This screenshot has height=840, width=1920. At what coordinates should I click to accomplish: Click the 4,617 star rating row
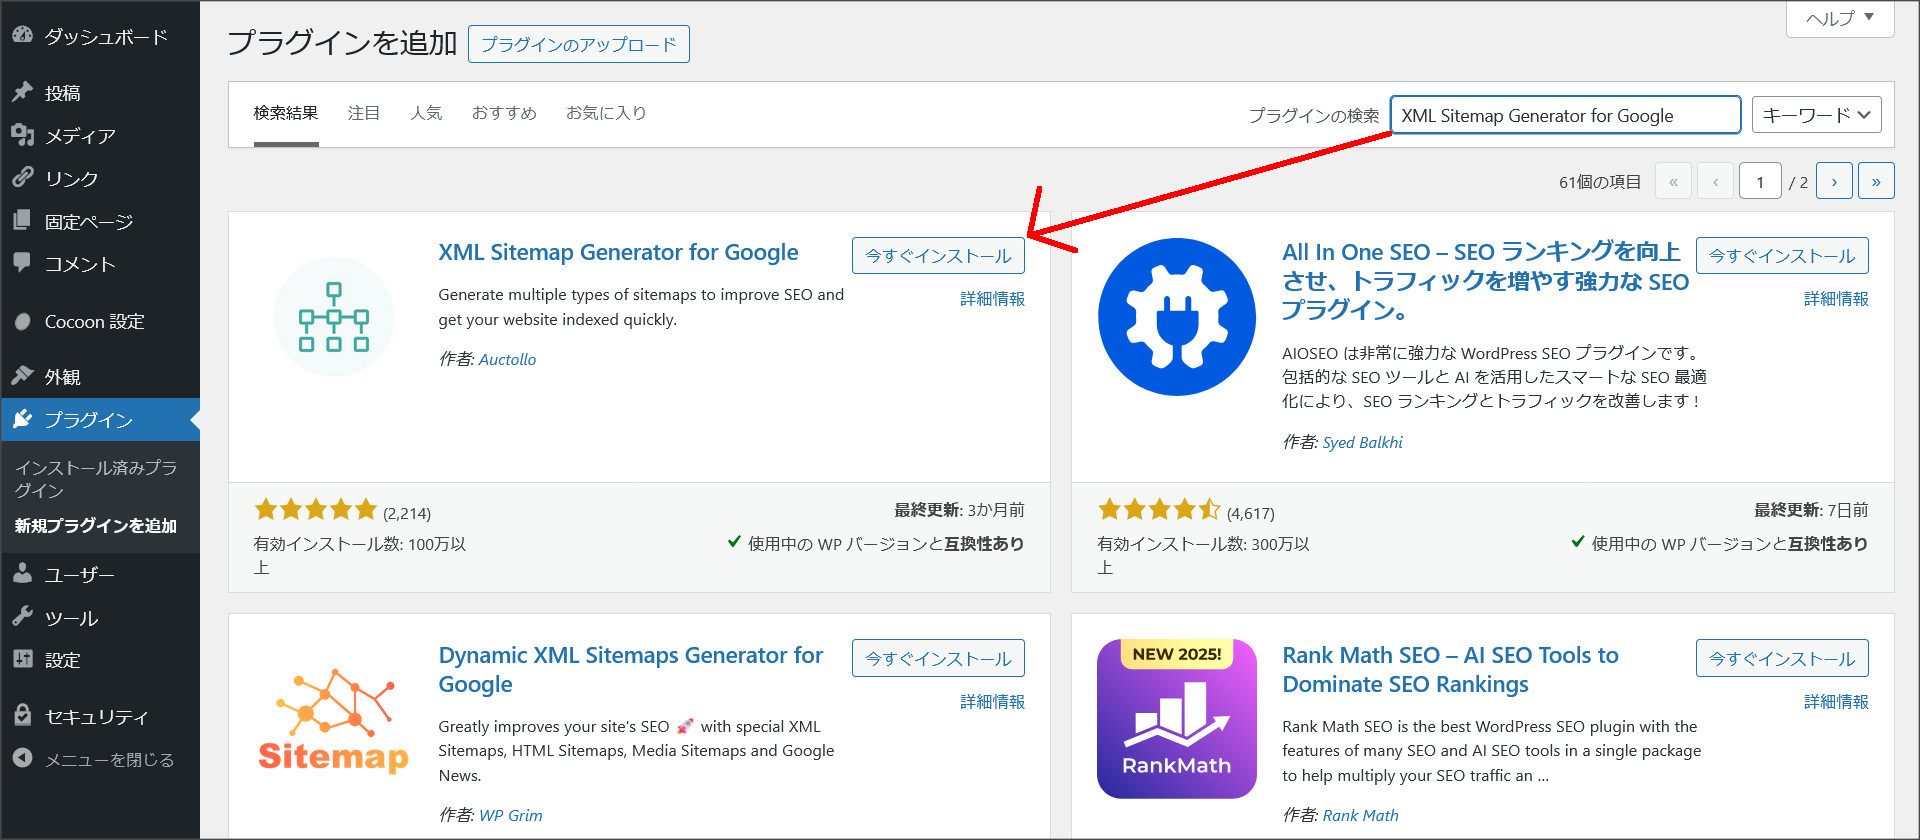tap(1186, 511)
